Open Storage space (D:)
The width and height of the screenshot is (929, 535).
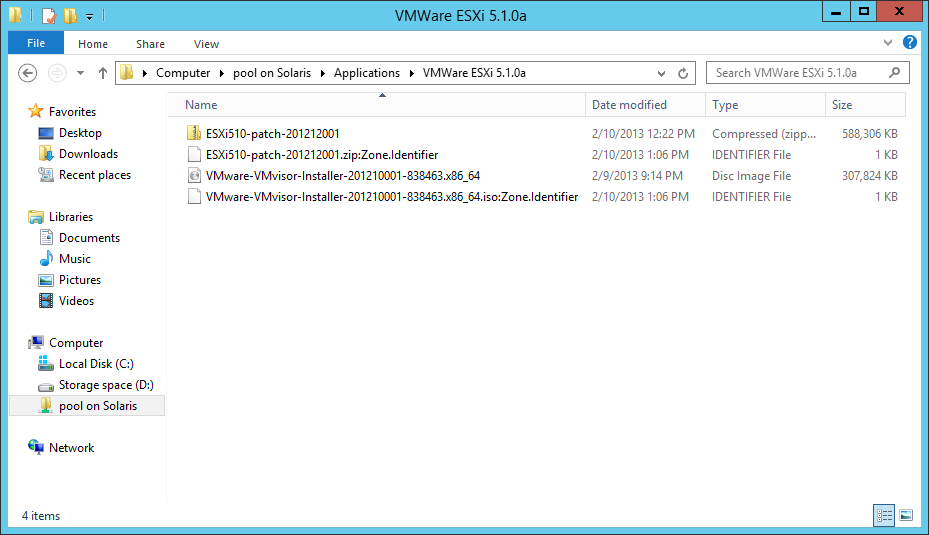pyautogui.click(x=106, y=385)
